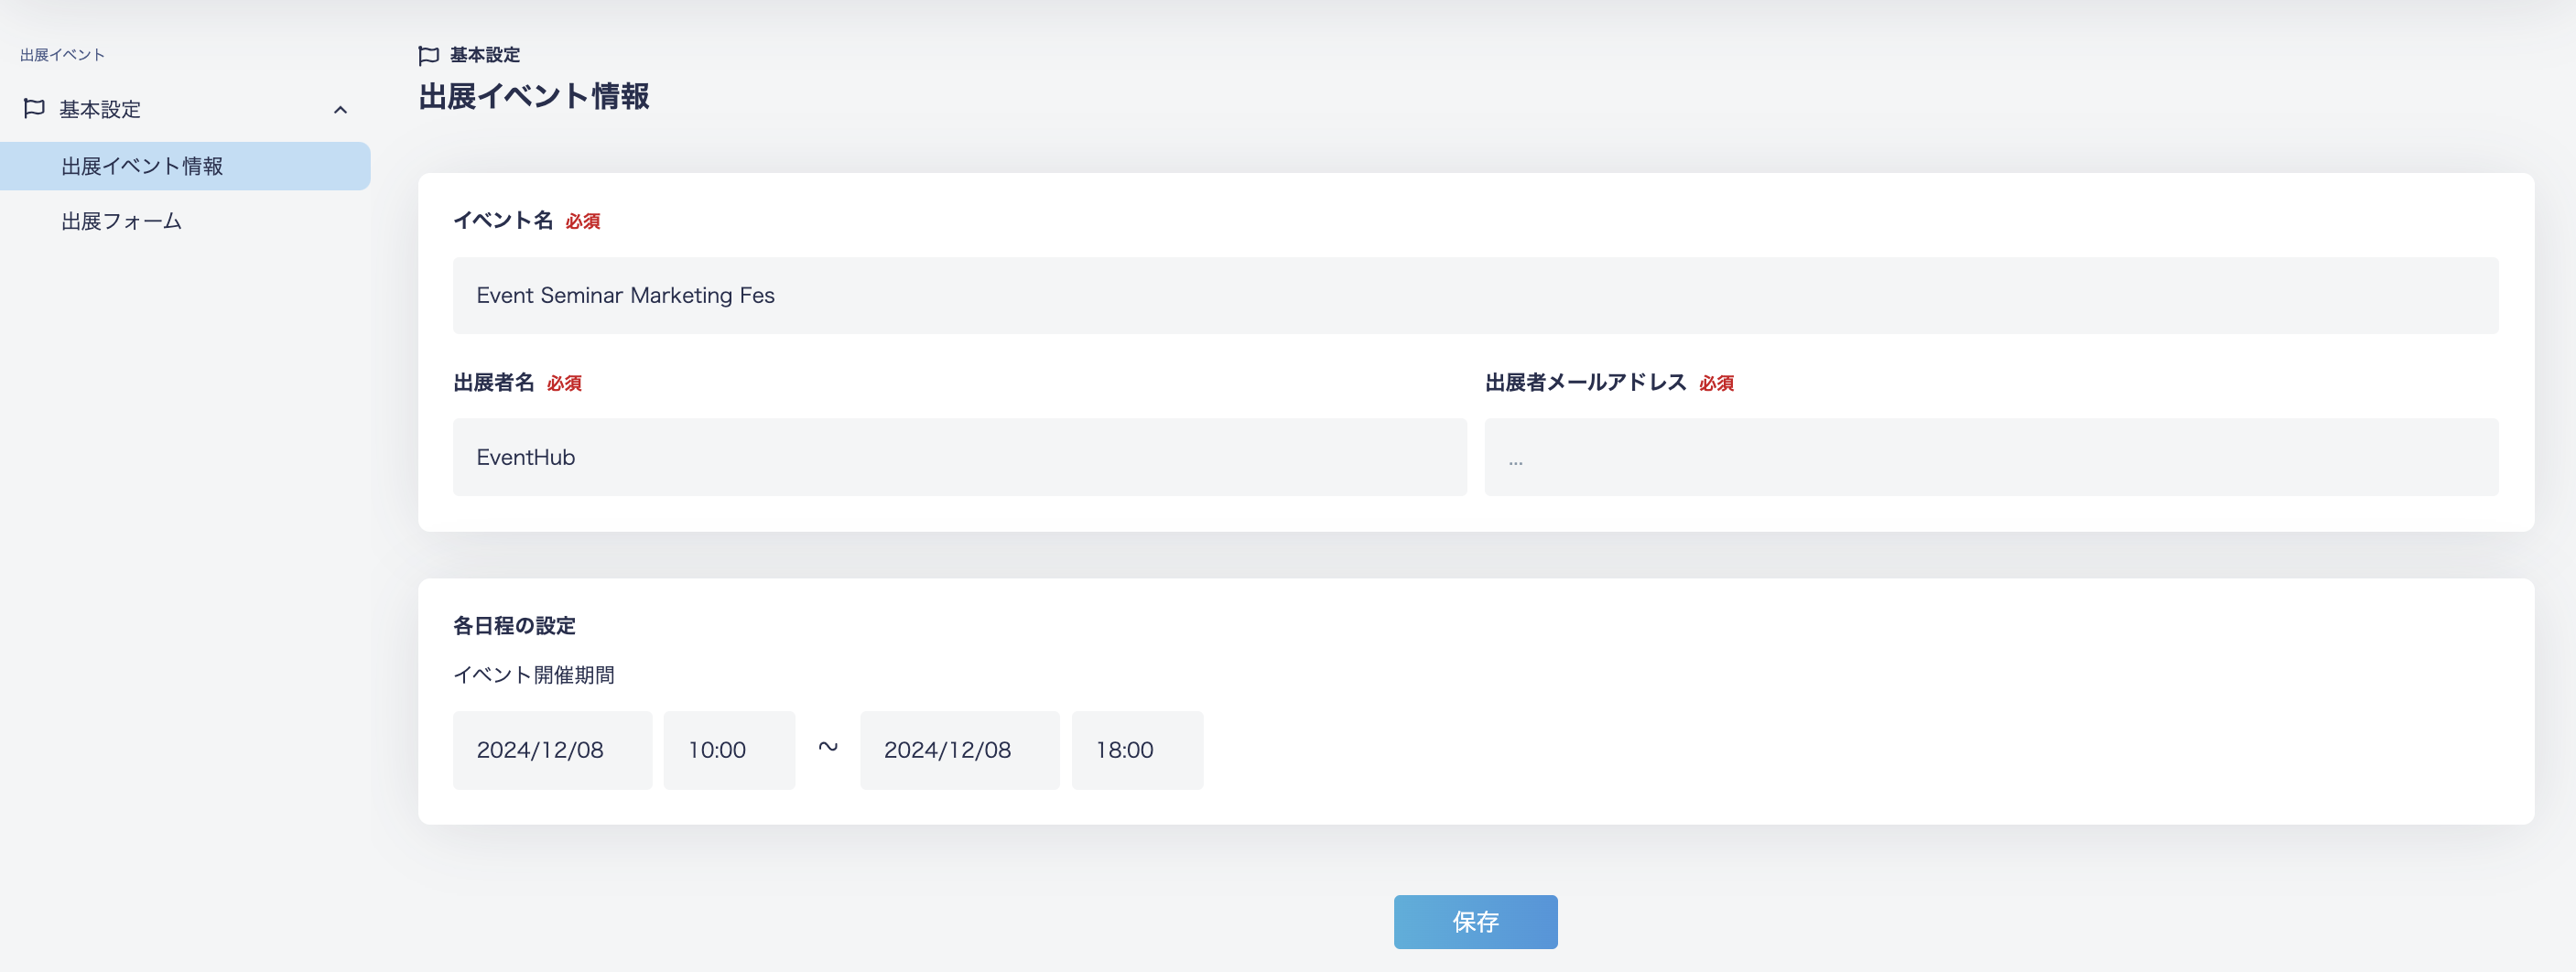Screen dimensions: 2576x972
Task: Open the start time field 10:00
Action: tap(730, 750)
